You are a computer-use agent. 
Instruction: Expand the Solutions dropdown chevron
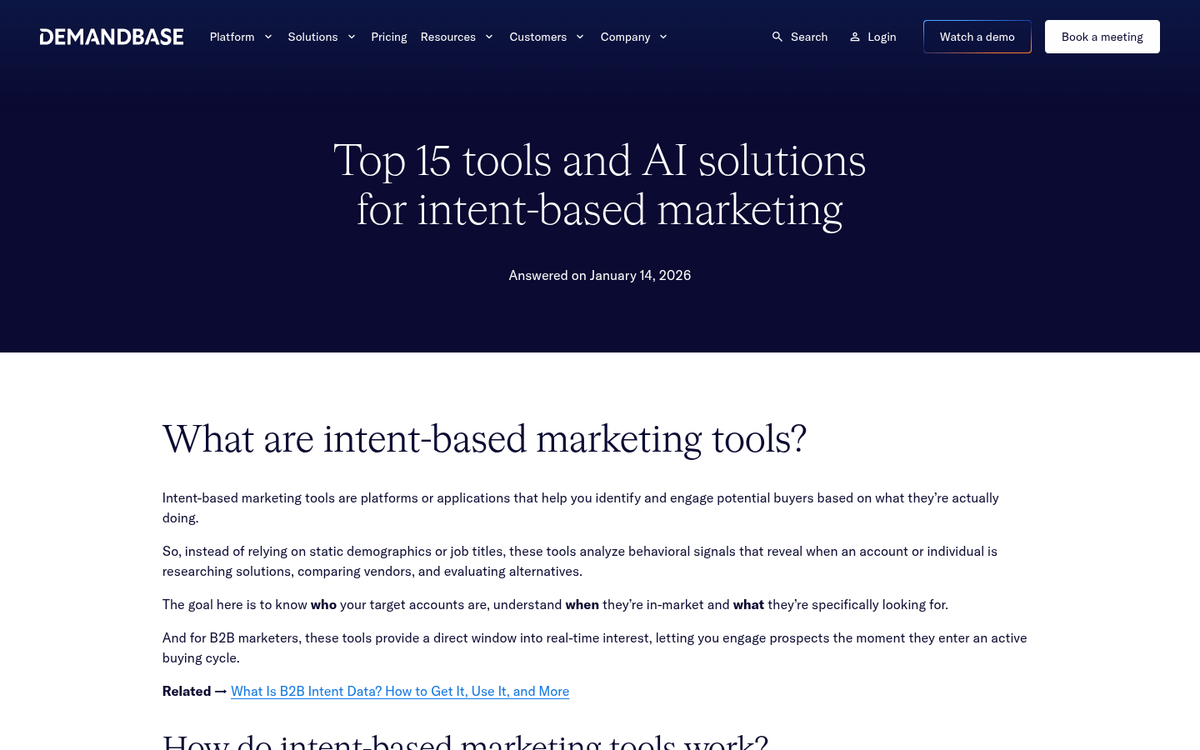[x=351, y=37]
